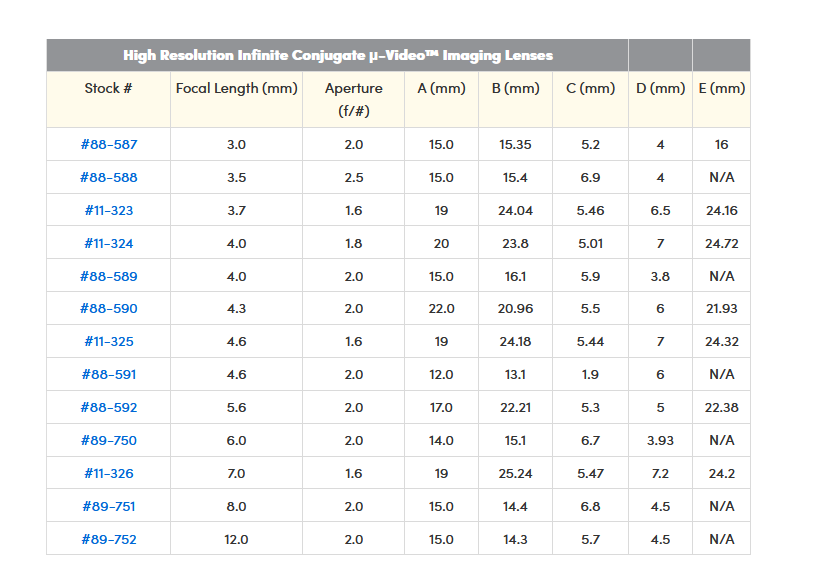Open the #11-326 stock link
This screenshot has height=586, width=823.
click(x=109, y=474)
